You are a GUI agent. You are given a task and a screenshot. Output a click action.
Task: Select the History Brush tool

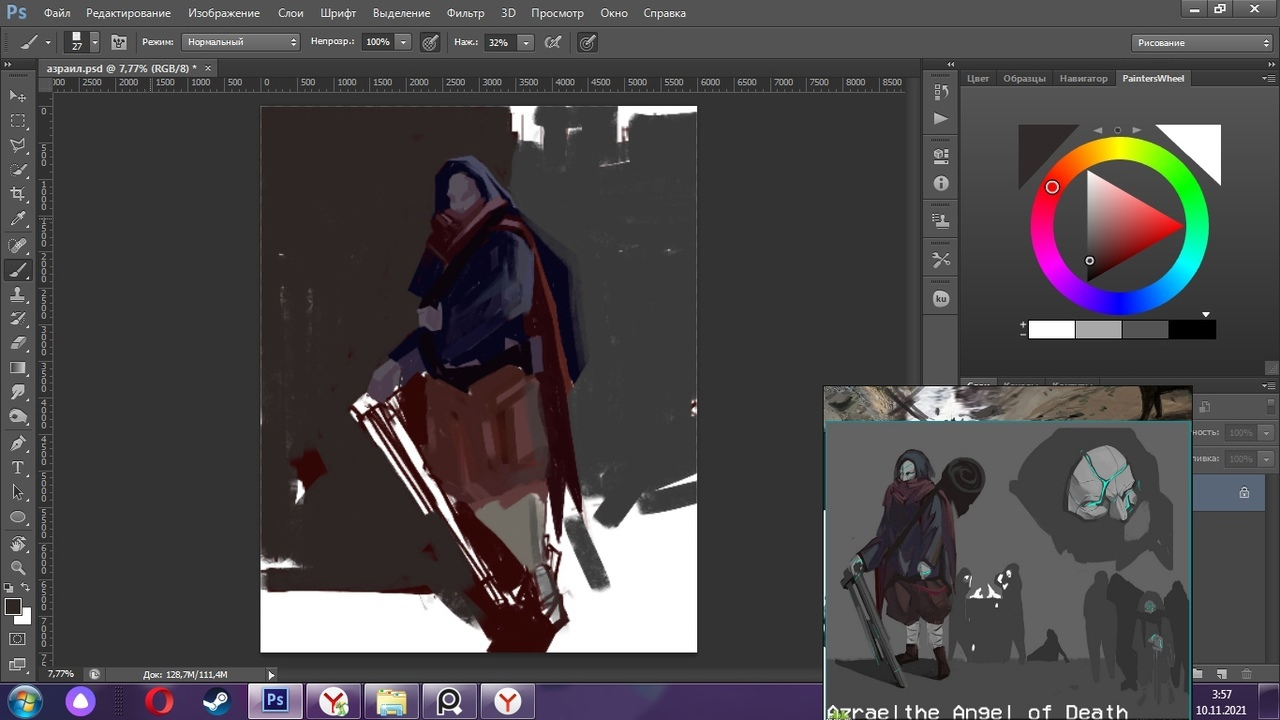click(18, 319)
